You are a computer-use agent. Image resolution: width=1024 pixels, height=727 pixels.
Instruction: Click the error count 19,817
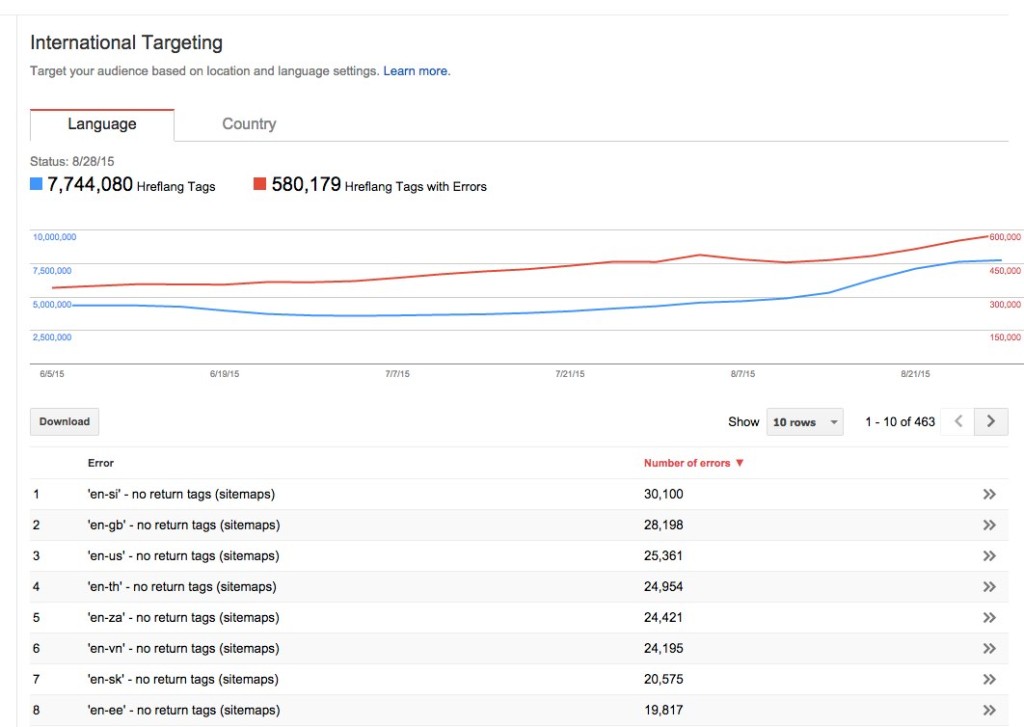pos(664,710)
